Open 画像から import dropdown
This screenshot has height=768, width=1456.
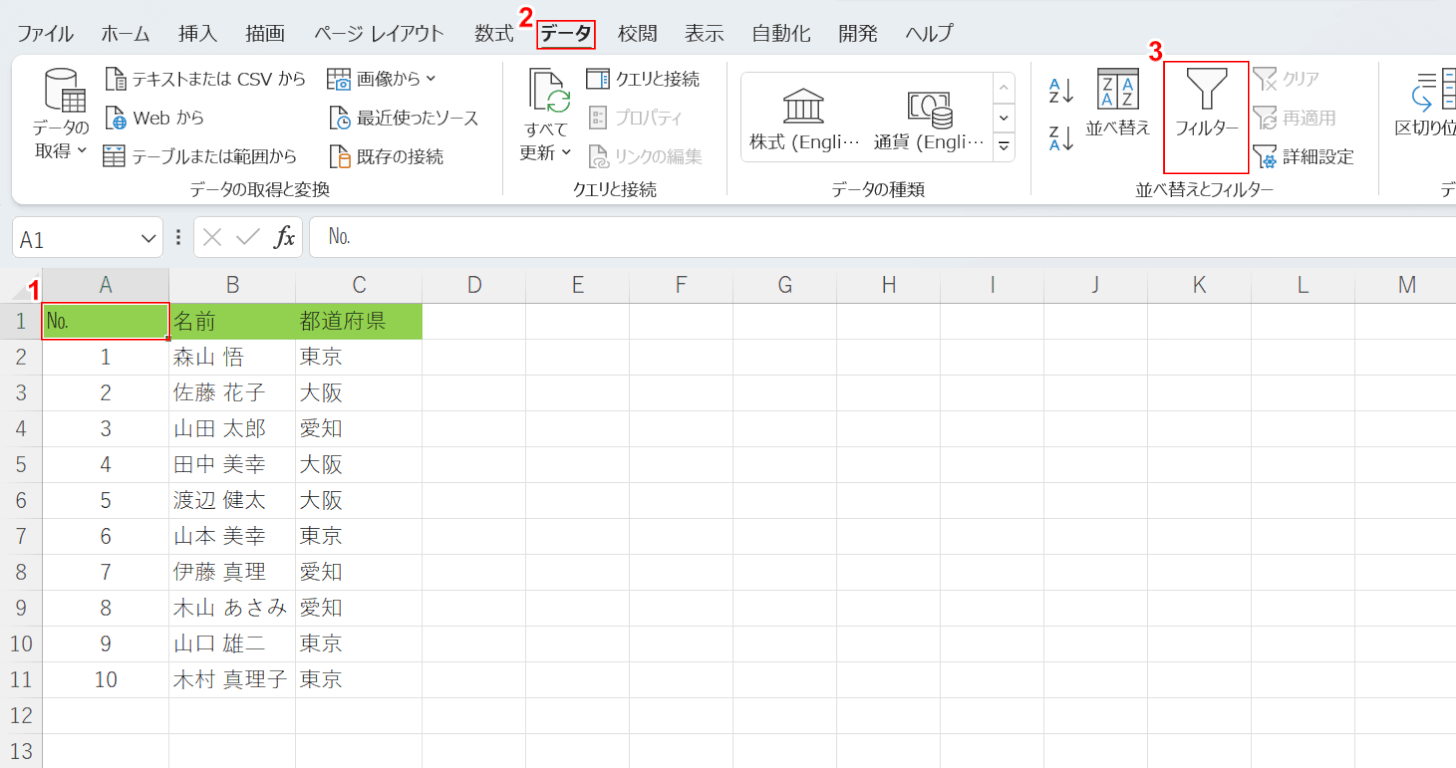click(382, 78)
